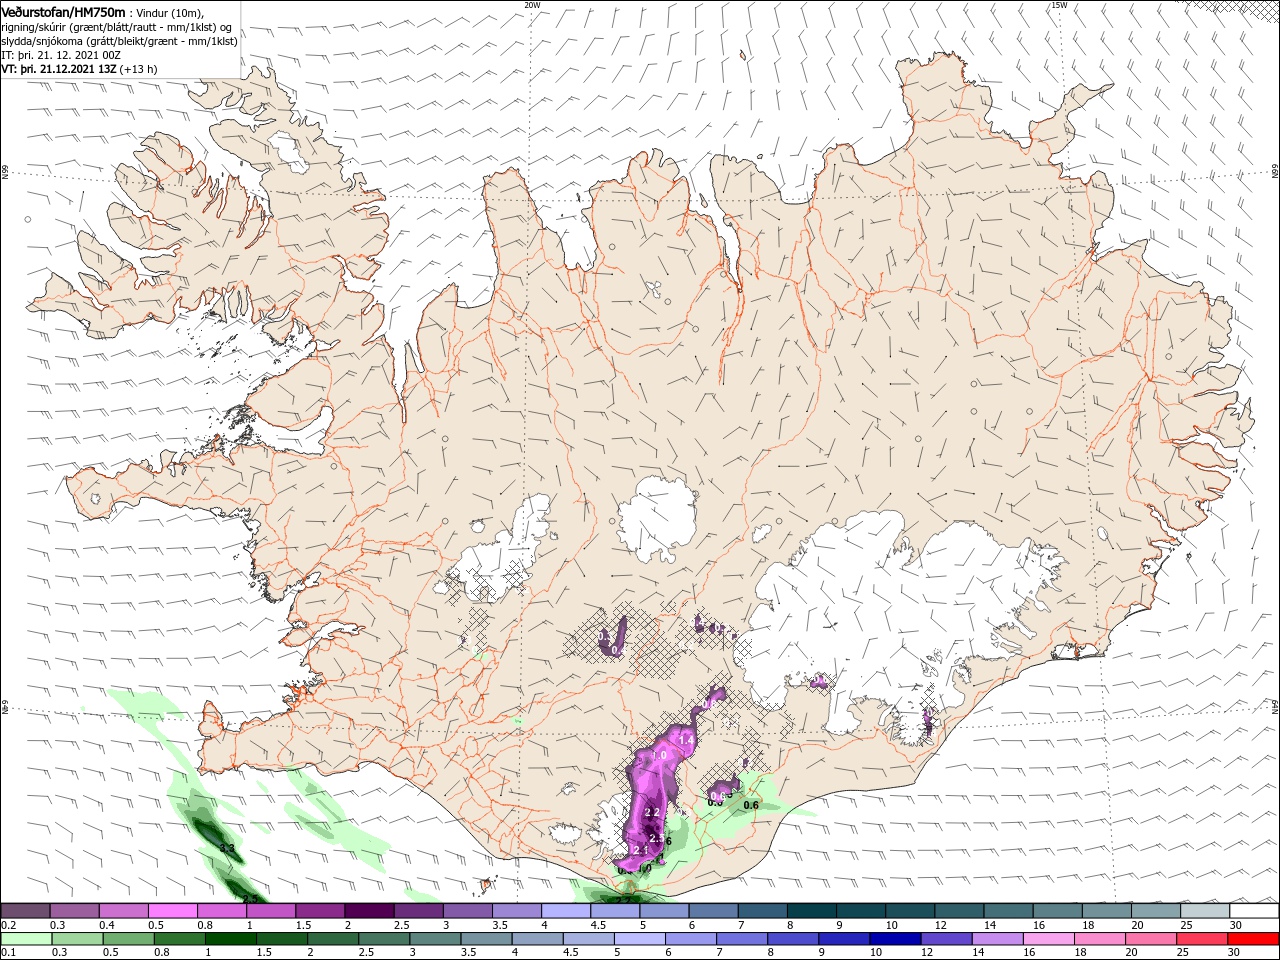This screenshot has width=1280, height=960.
Task: Click the 15W longitude label
Action: [x=1059, y=5]
